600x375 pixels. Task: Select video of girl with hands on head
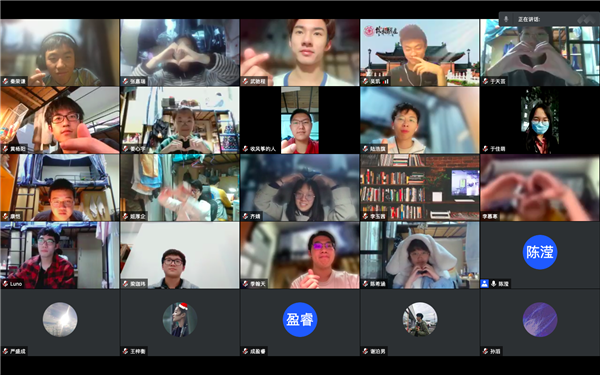300,188
